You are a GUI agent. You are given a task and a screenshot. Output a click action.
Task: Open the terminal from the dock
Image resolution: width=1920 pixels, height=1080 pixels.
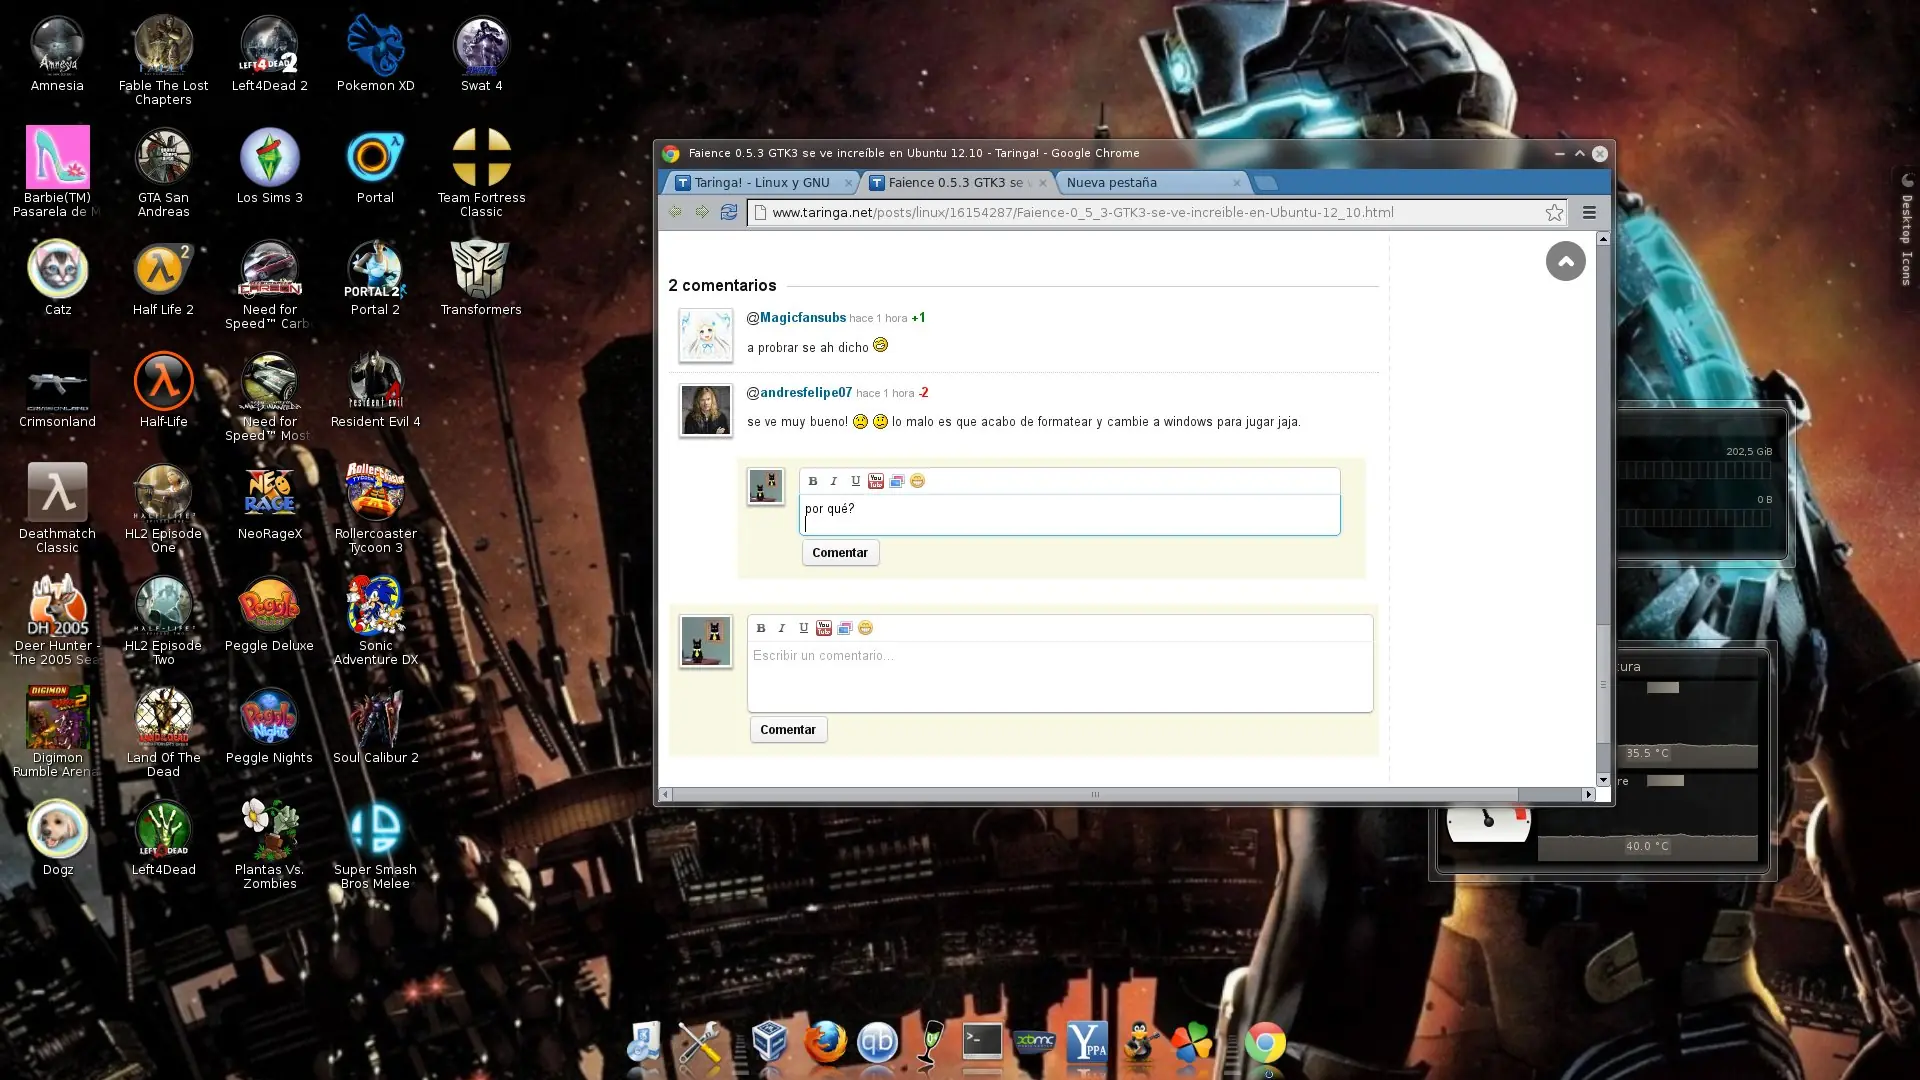[x=982, y=1043]
